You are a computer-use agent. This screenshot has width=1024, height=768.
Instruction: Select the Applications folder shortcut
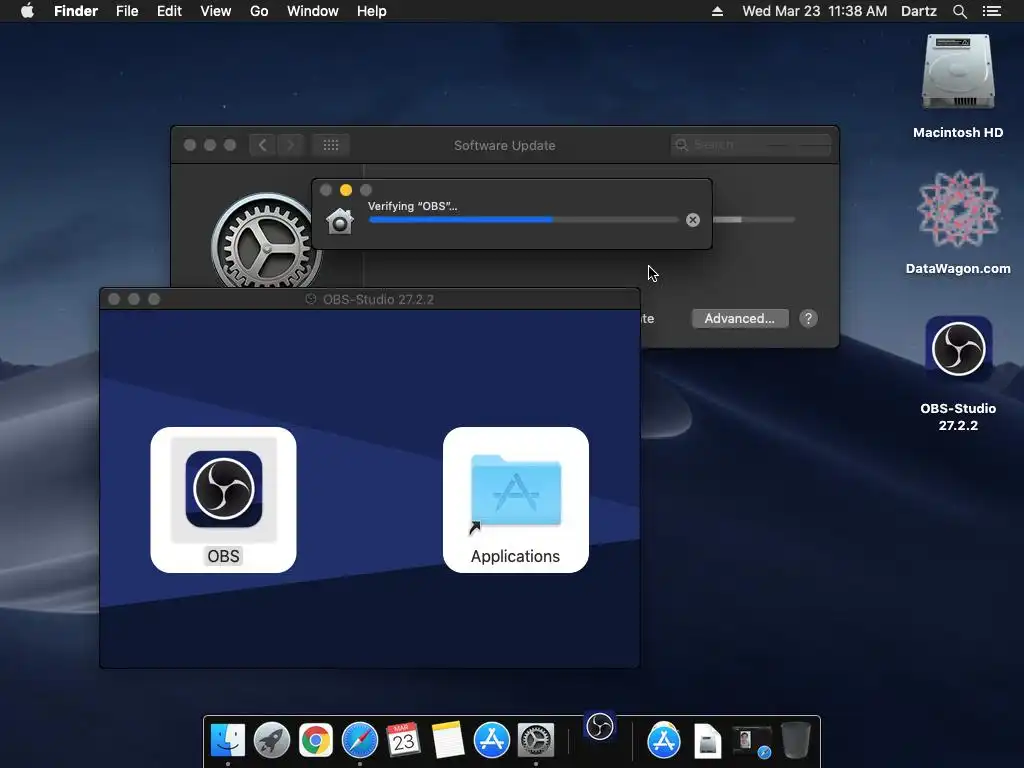coord(515,490)
